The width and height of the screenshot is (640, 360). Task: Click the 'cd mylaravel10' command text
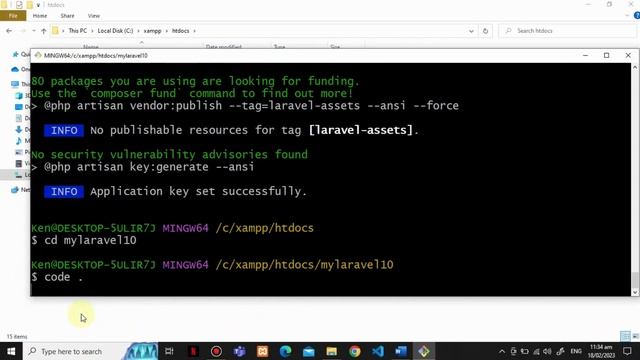(90, 240)
